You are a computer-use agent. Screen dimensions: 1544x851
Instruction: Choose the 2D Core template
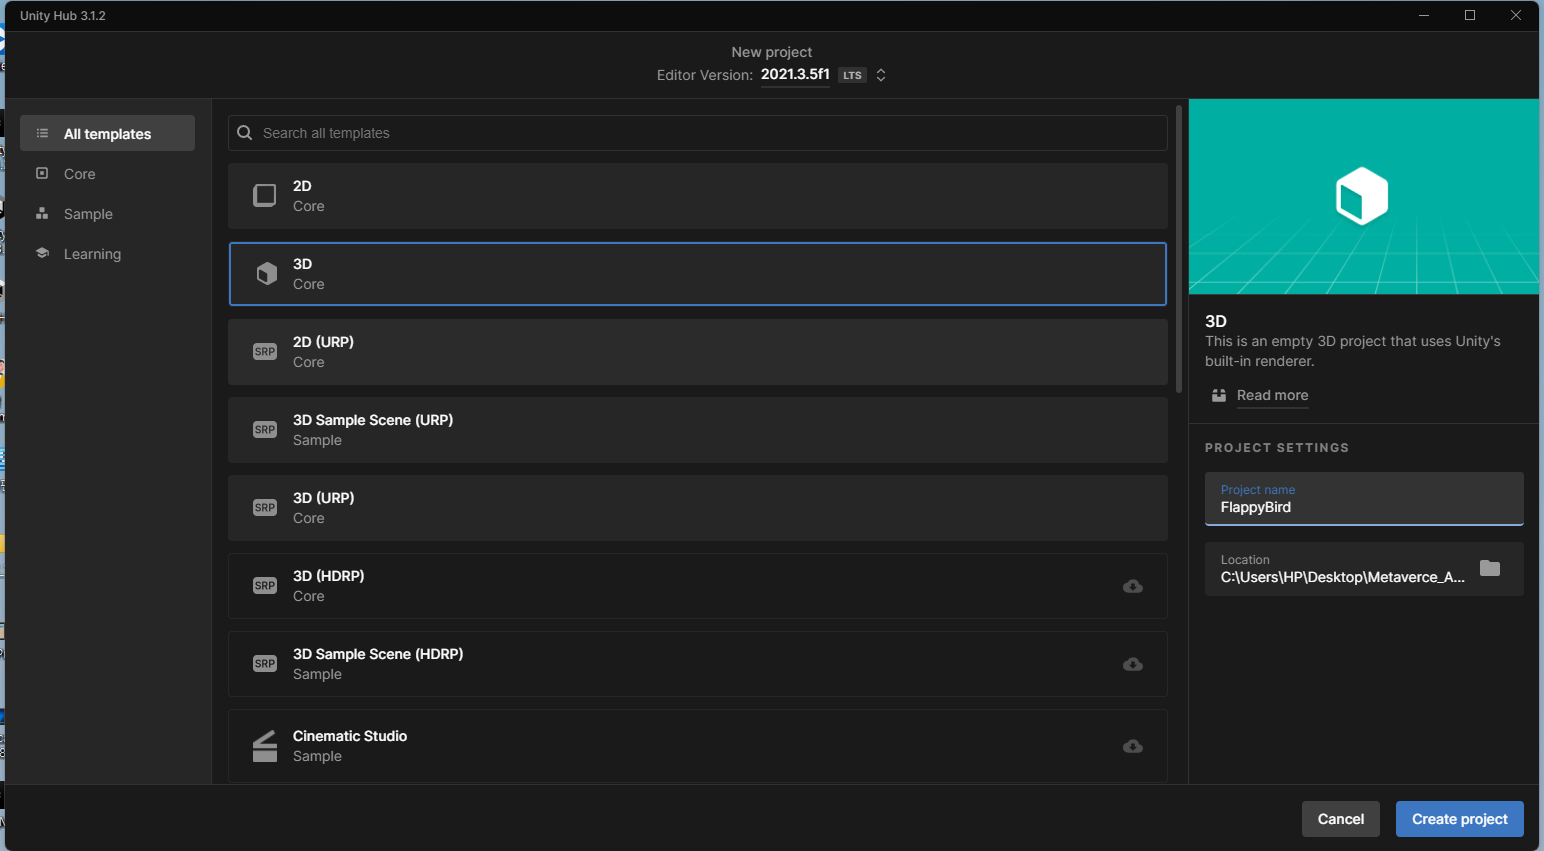coord(698,196)
